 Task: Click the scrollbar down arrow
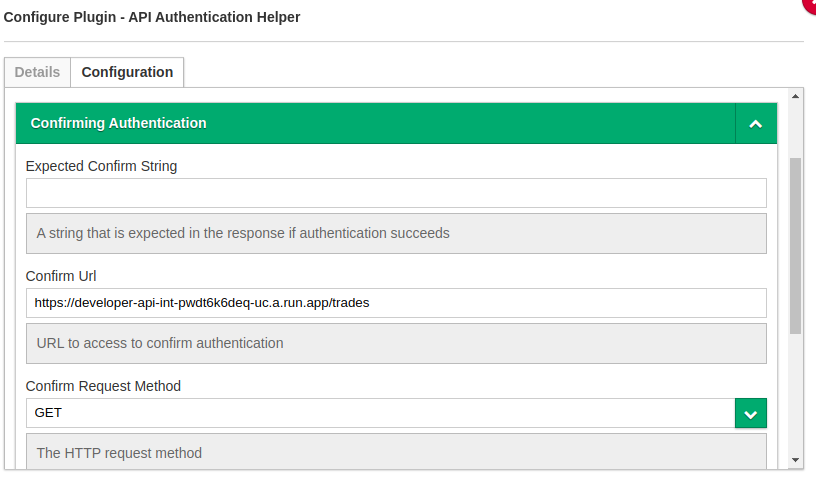pyautogui.click(x=796, y=460)
